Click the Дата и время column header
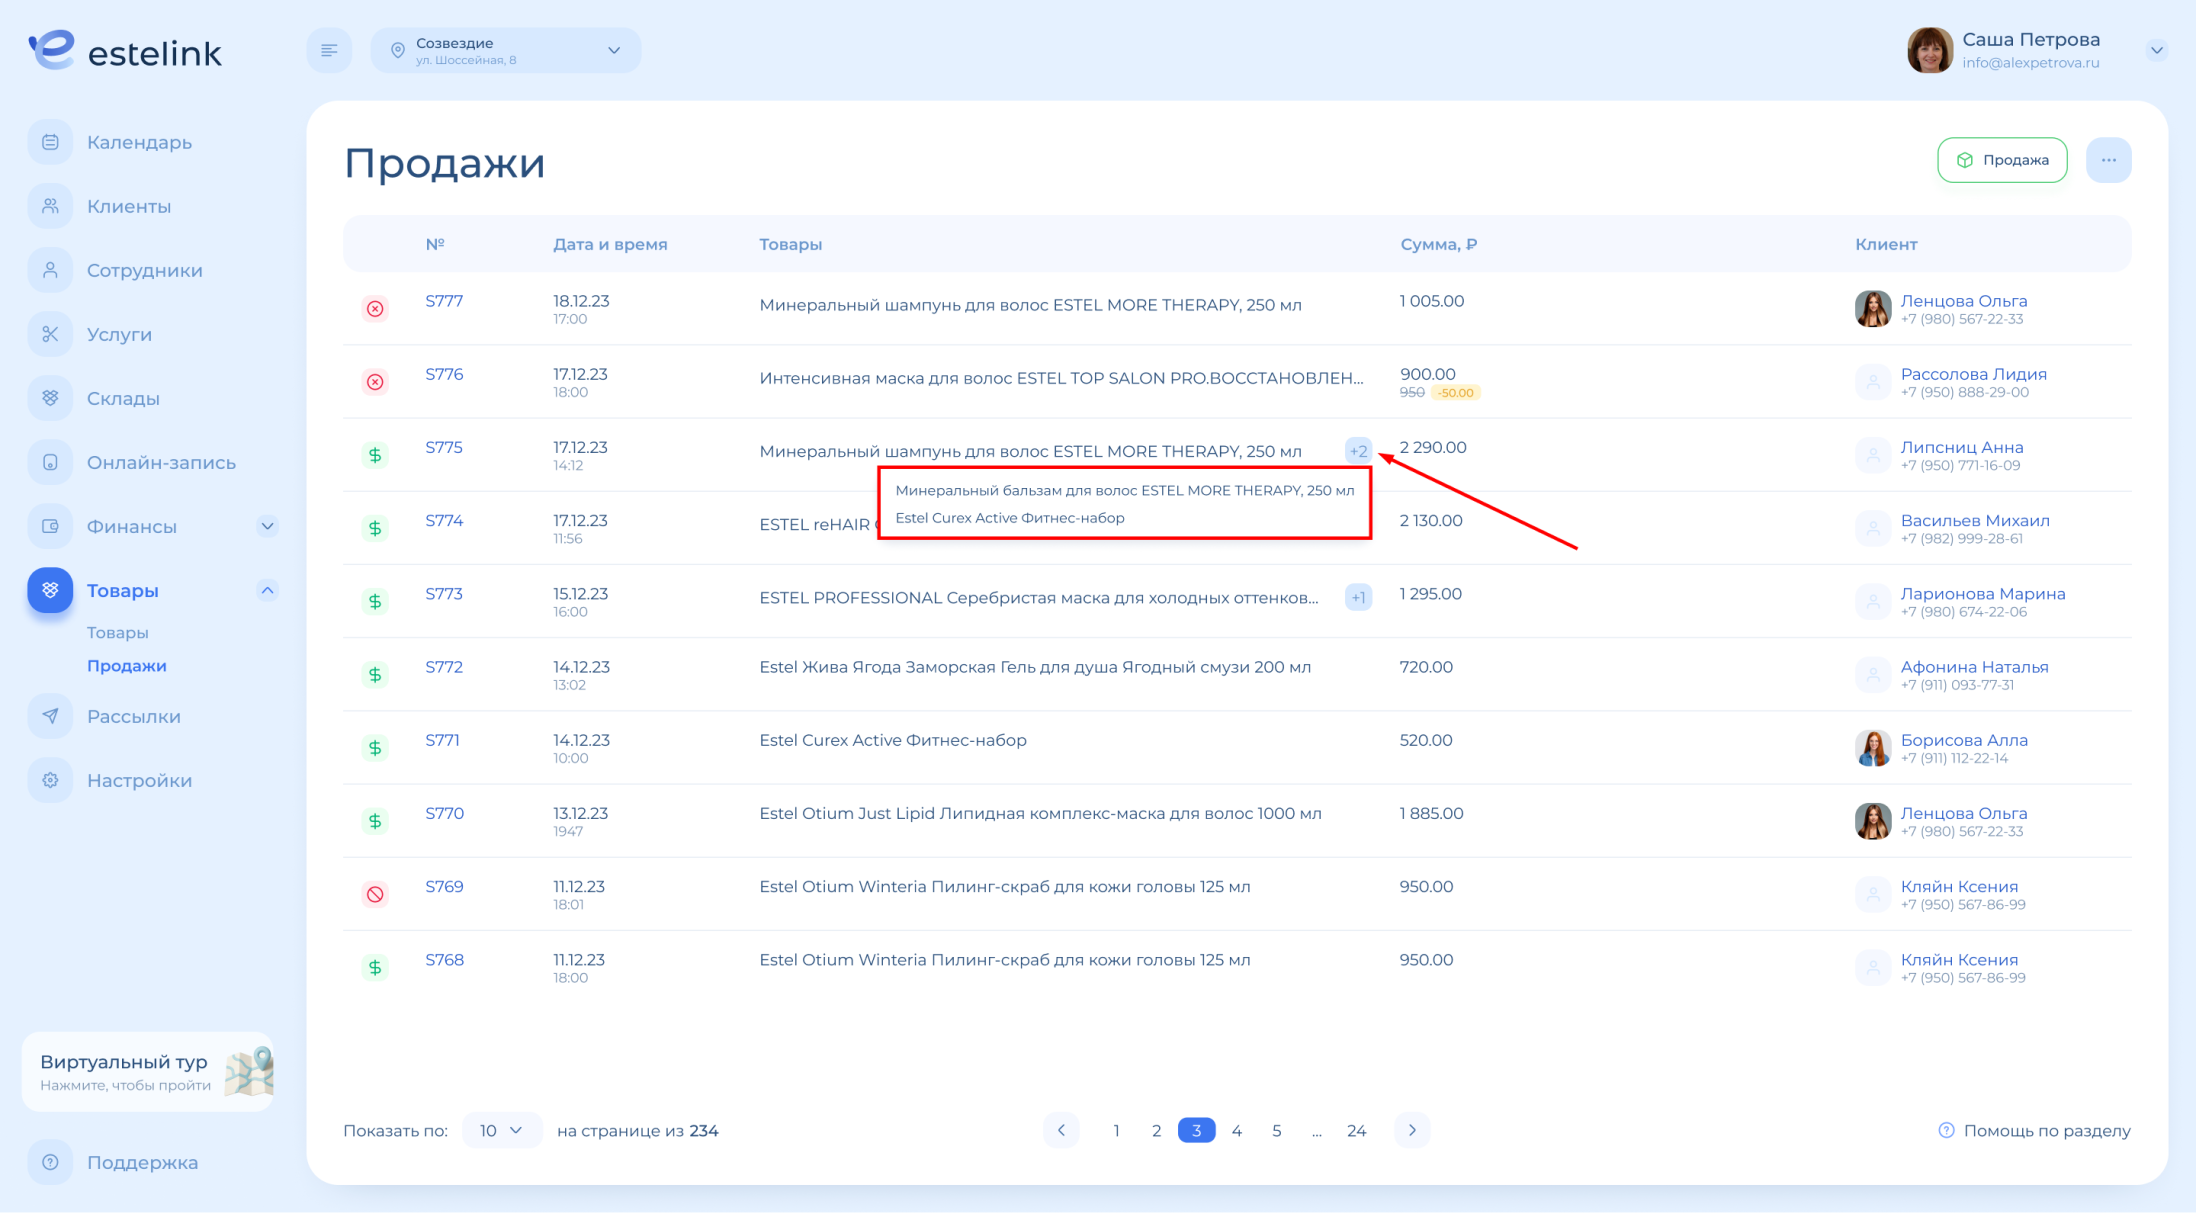This screenshot has height=1217, width=2196. coord(610,244)
